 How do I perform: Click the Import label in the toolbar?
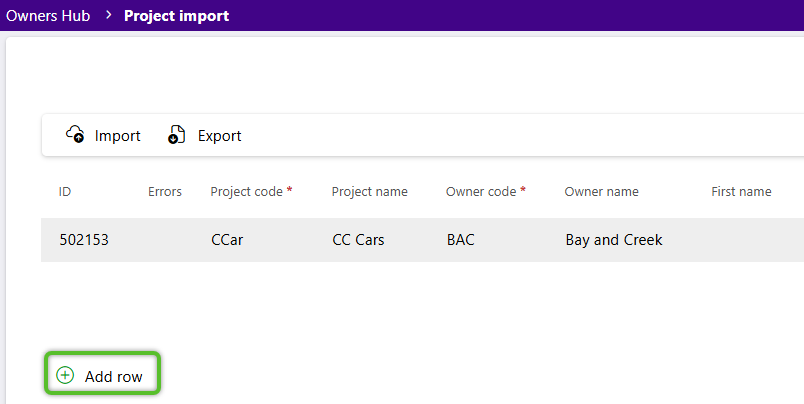(117, 136)
